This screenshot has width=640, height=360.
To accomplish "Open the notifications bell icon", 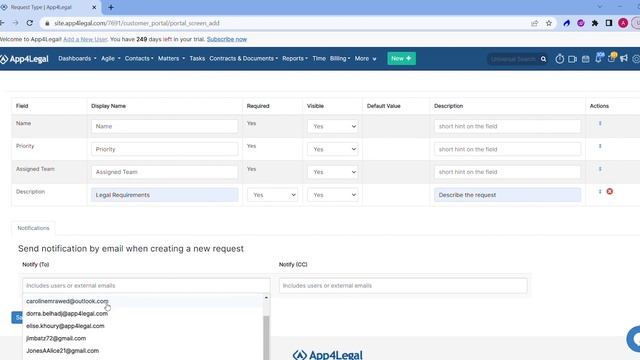I will click(598, 58).
